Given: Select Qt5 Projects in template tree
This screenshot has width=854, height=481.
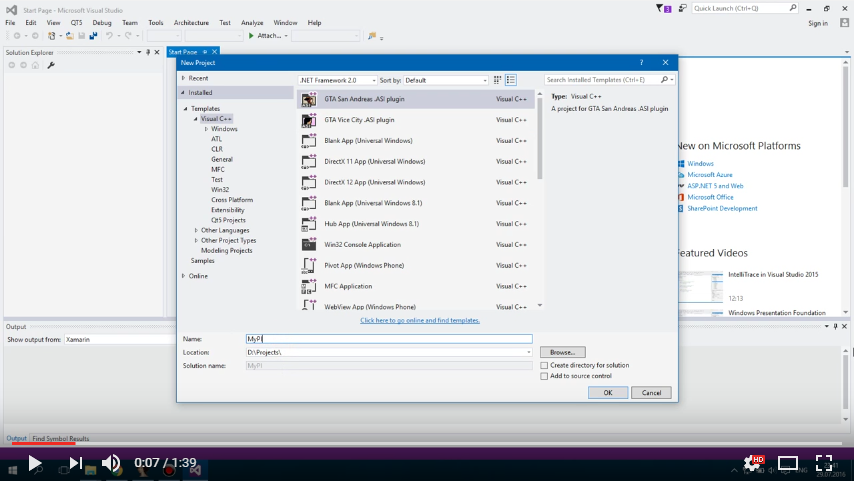Looking at the screenshot, I should pos(228,220).
